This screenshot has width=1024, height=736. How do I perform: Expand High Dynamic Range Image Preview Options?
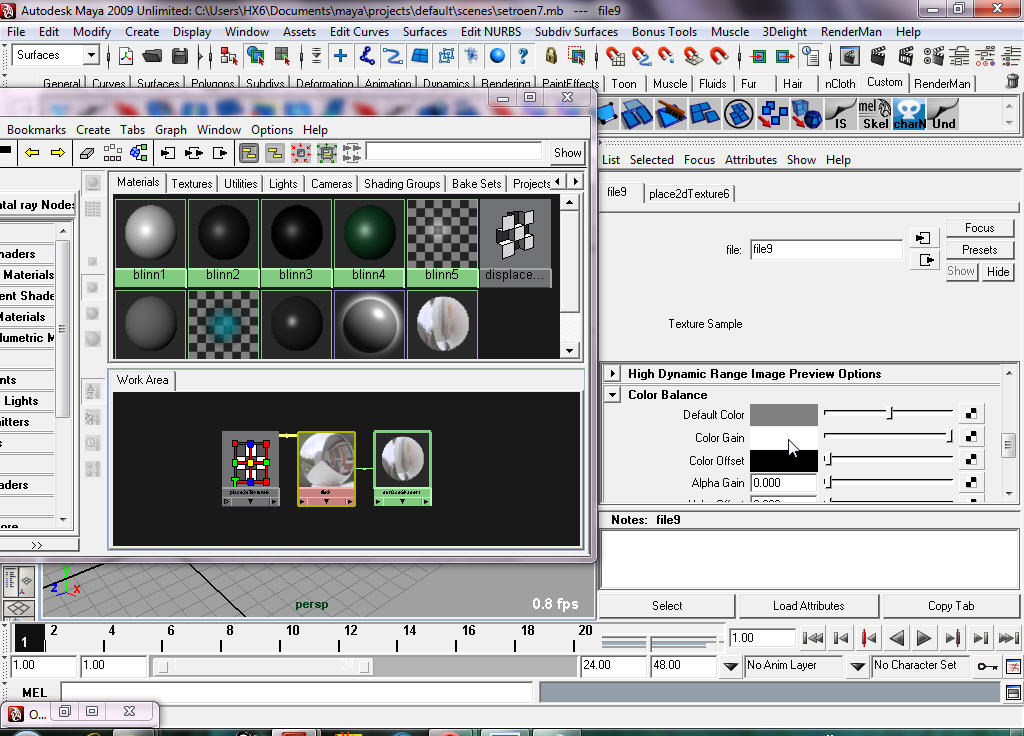click(613, 374)
